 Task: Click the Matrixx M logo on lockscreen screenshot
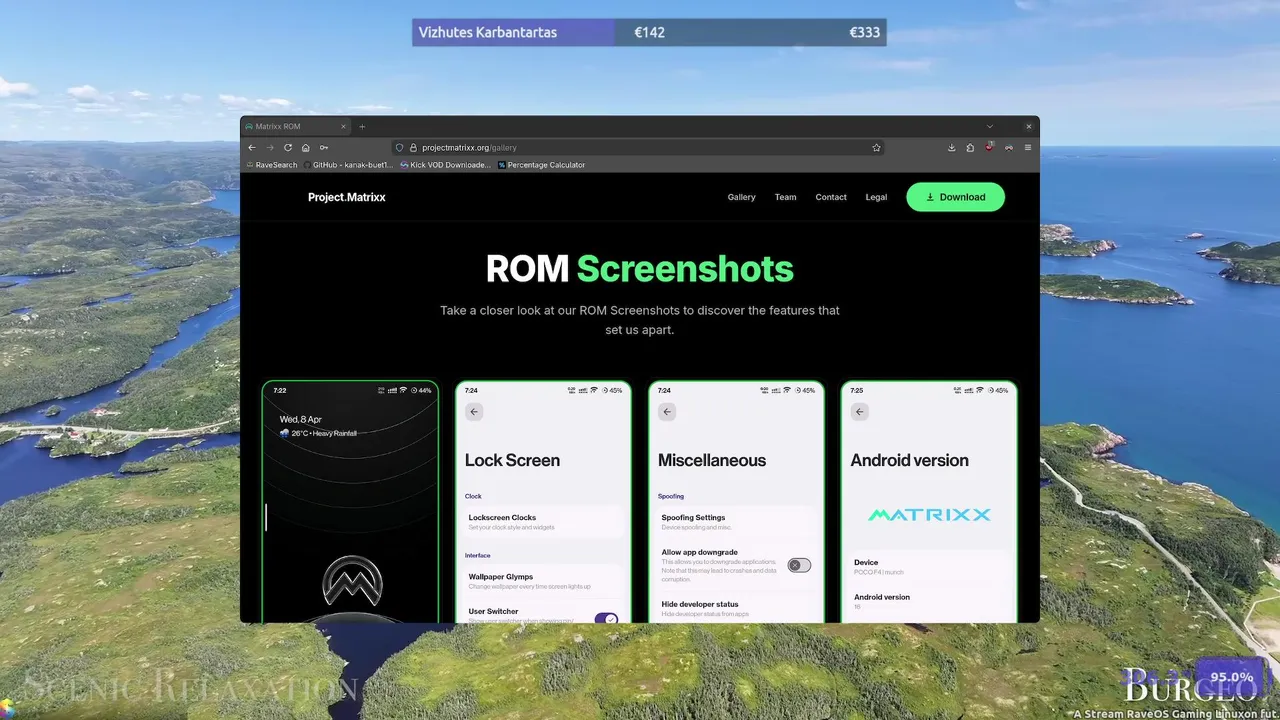352,580
